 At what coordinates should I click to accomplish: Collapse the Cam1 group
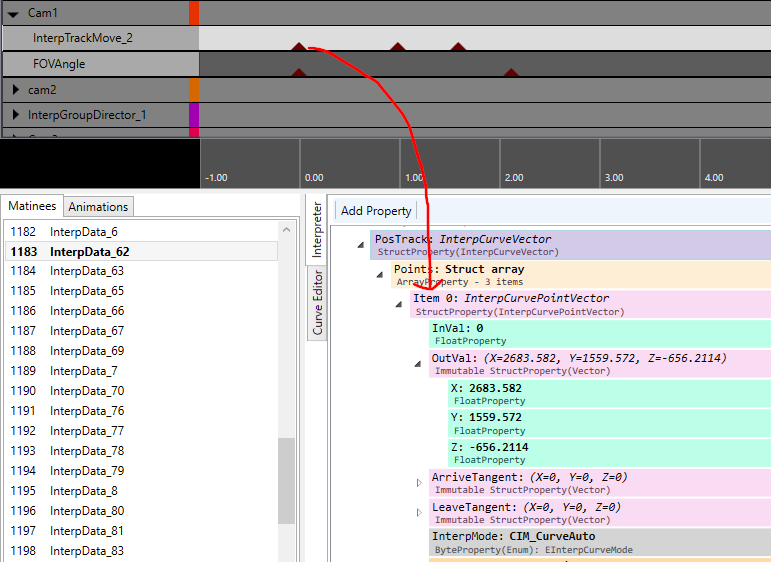pos(13,14)
